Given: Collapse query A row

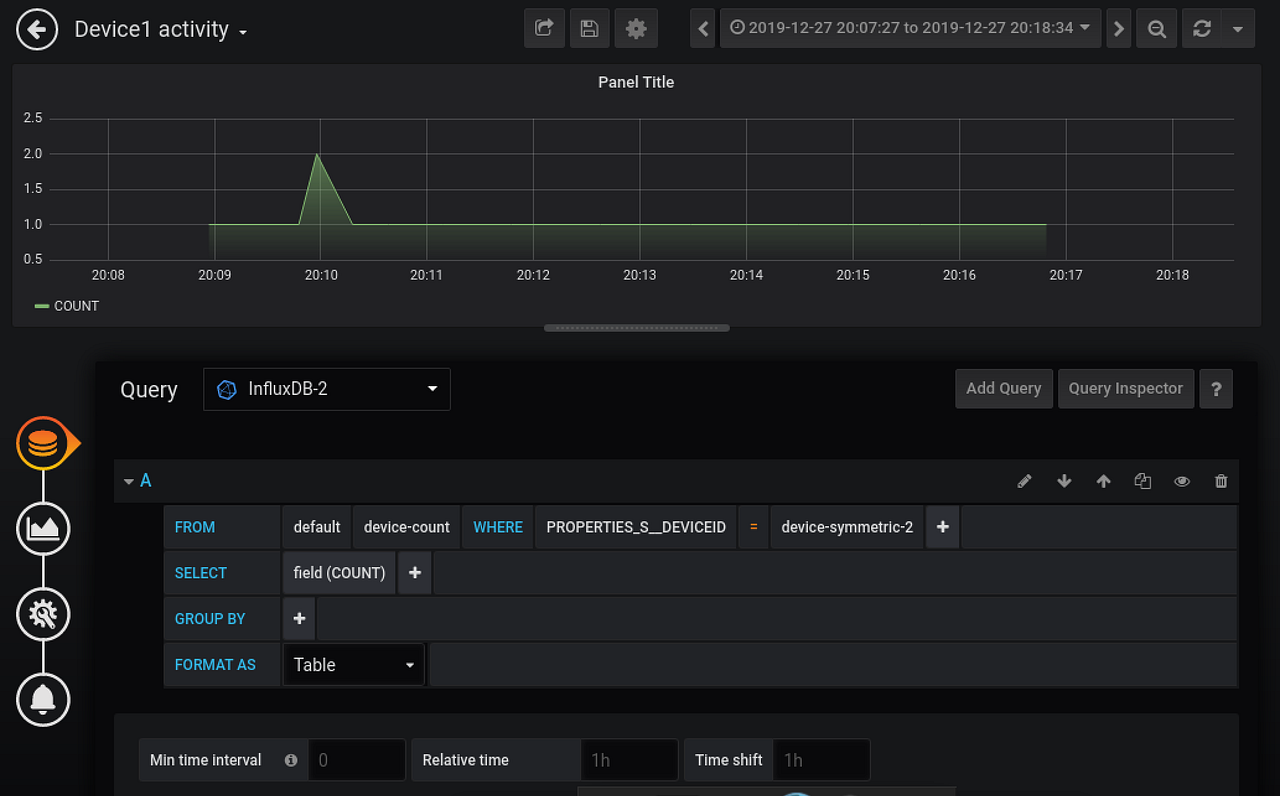Looking at the screenshot, I should click(137, 481).
